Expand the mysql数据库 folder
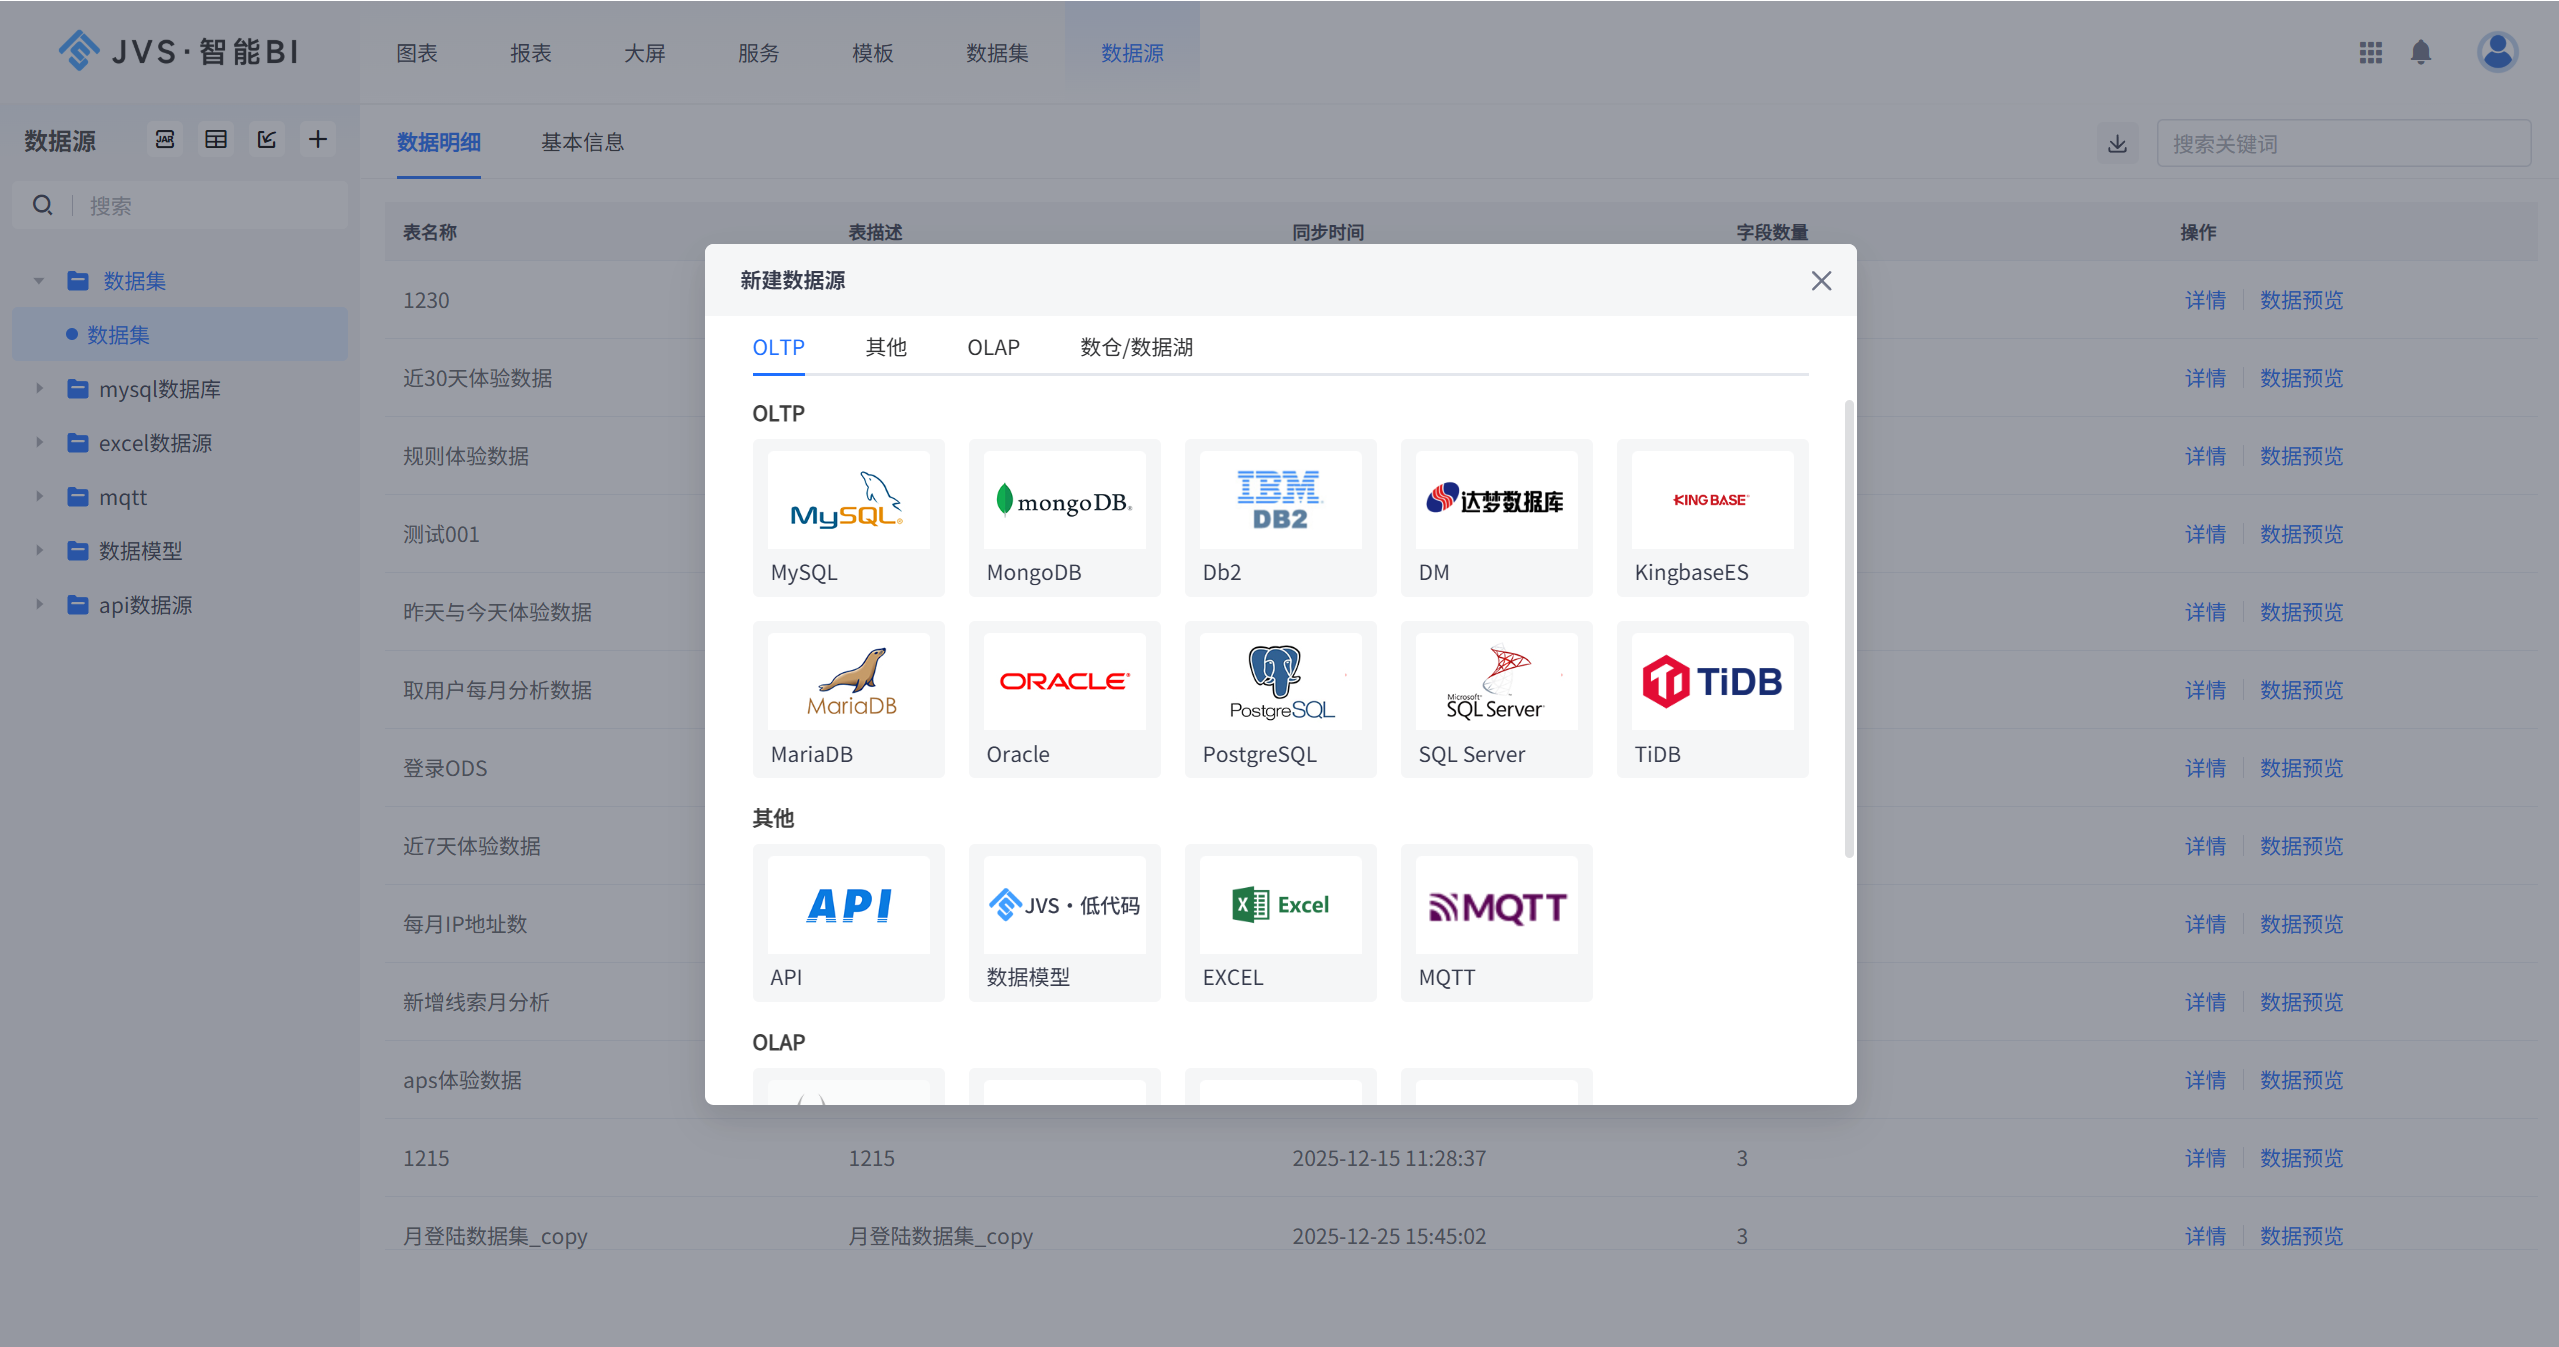2559x1347 pixels. tap(40, 388)
